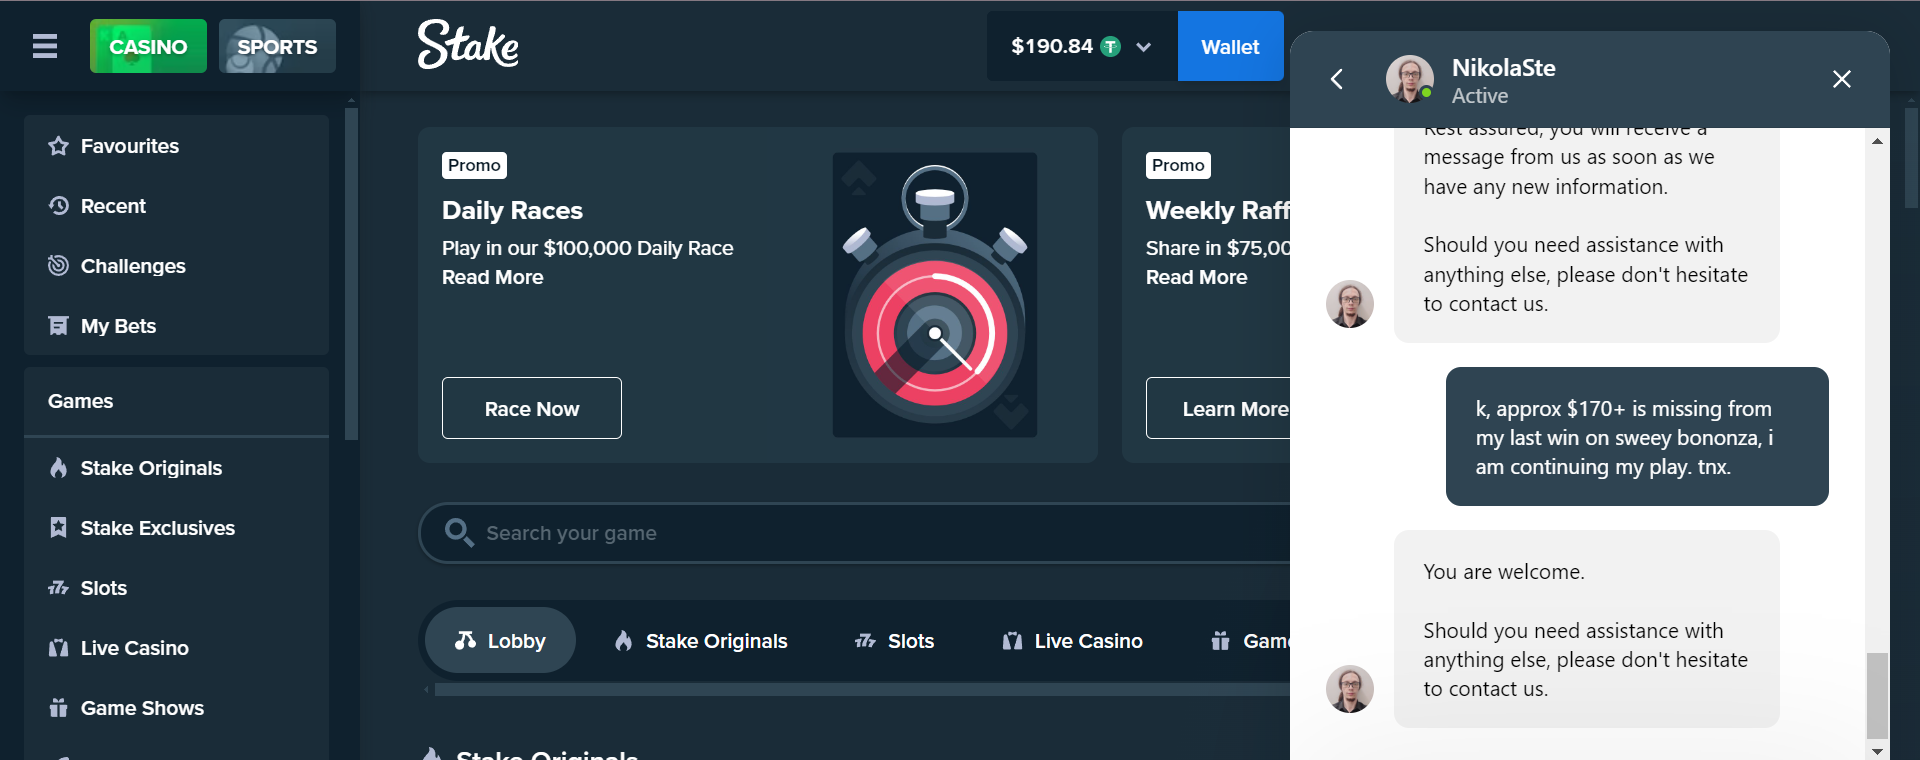1920x760 pixels.
Task: Click agent avatar beside 'You are welcome' message
Action: pyautogui.click(x=1350, y=689)
